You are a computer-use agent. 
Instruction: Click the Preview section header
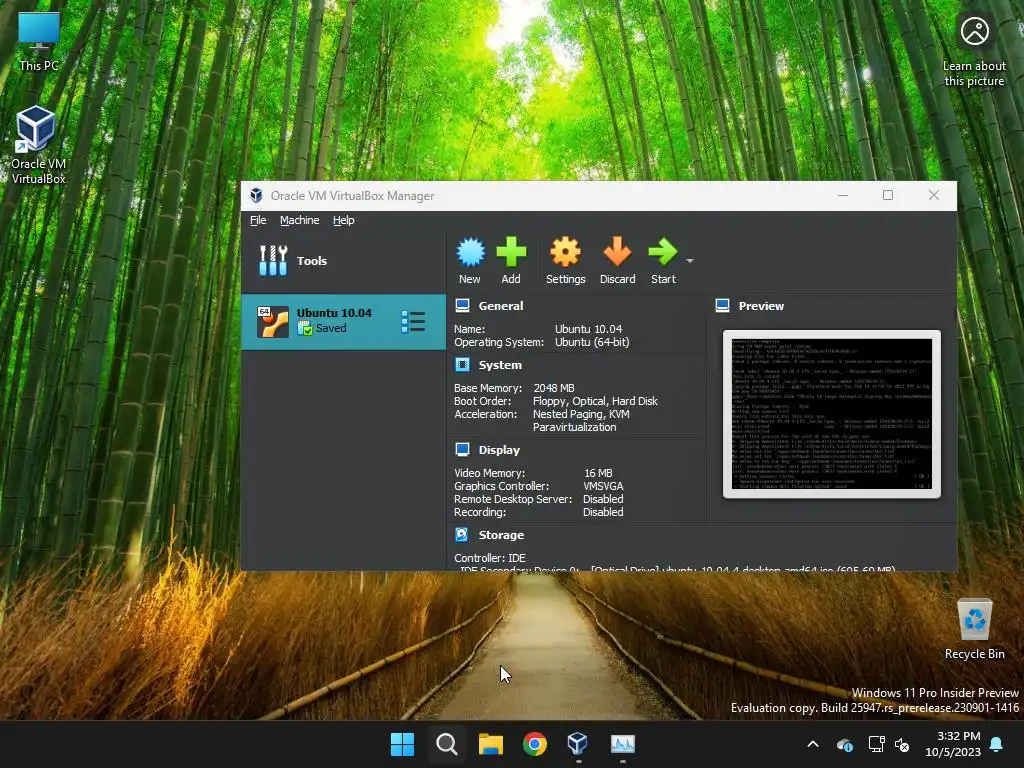(761, 306)
